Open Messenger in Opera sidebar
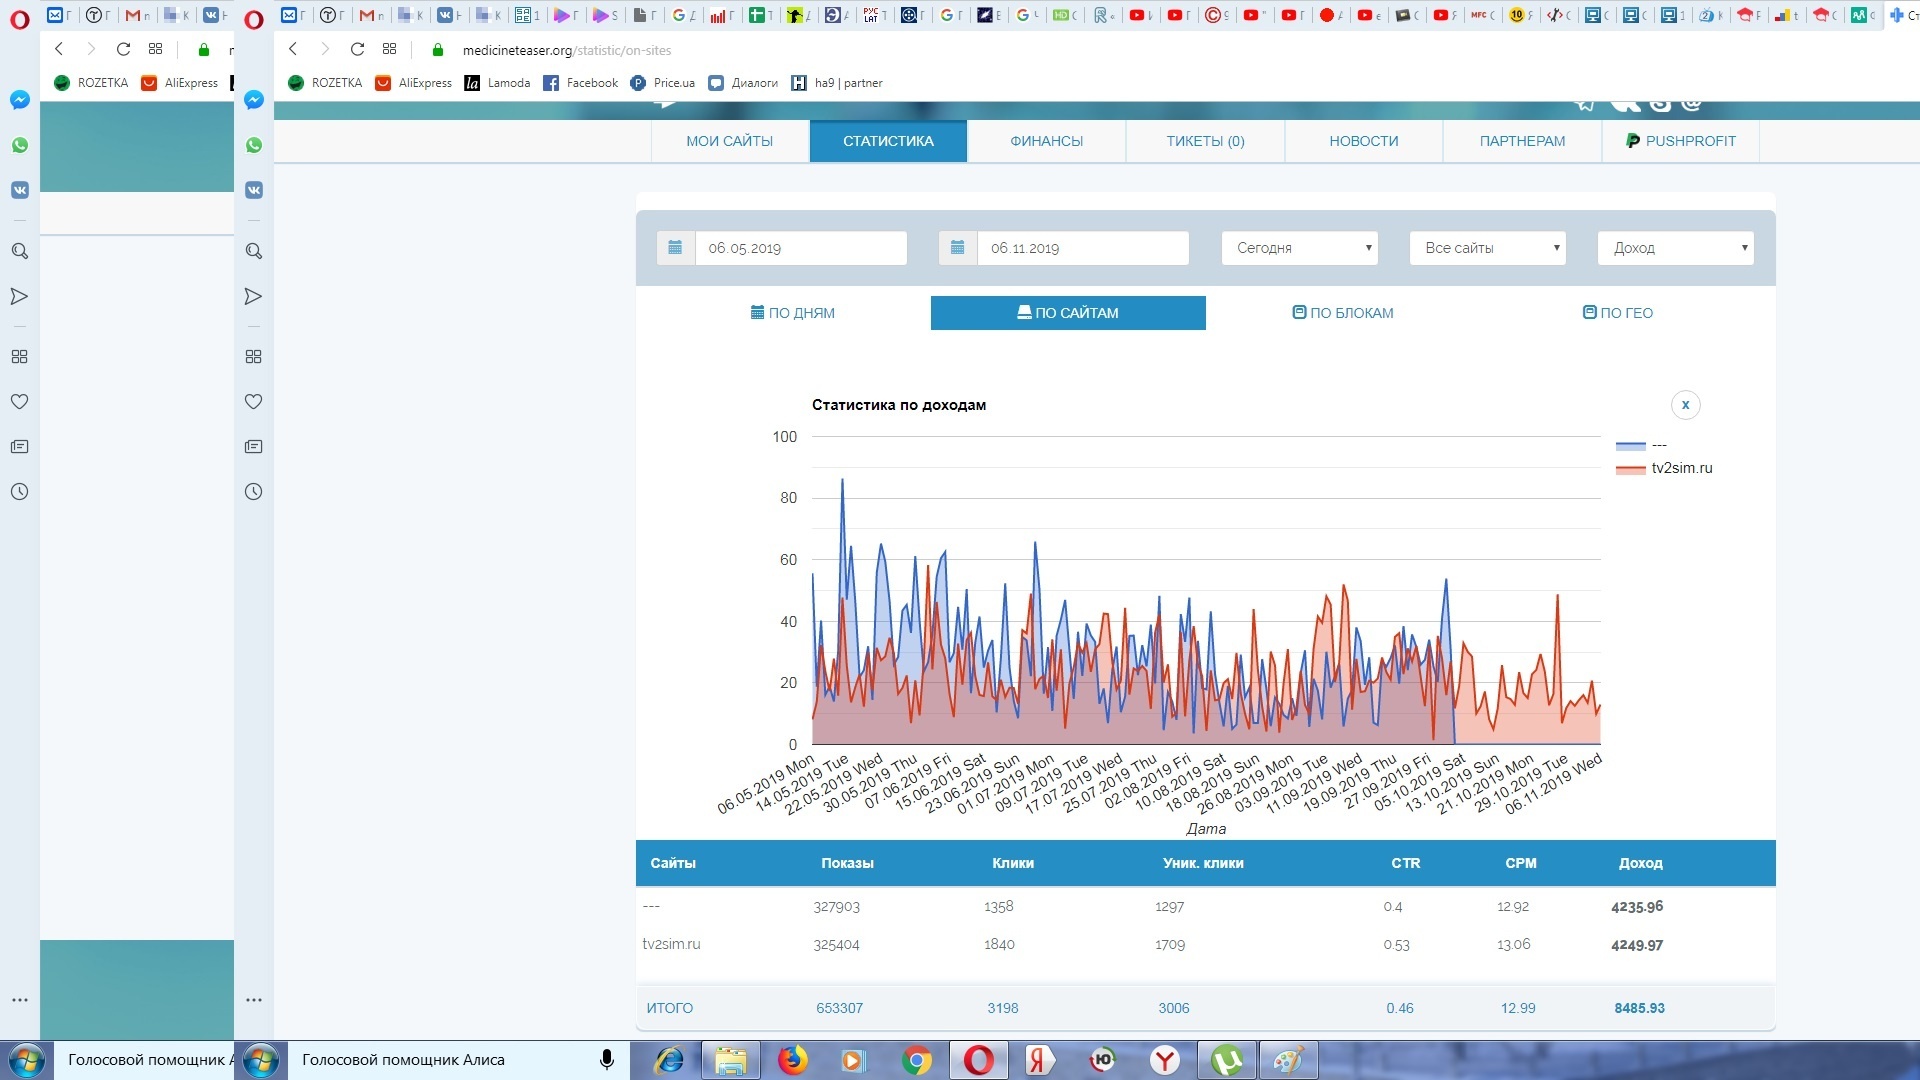1920x1080 pixels. (254, 100)
